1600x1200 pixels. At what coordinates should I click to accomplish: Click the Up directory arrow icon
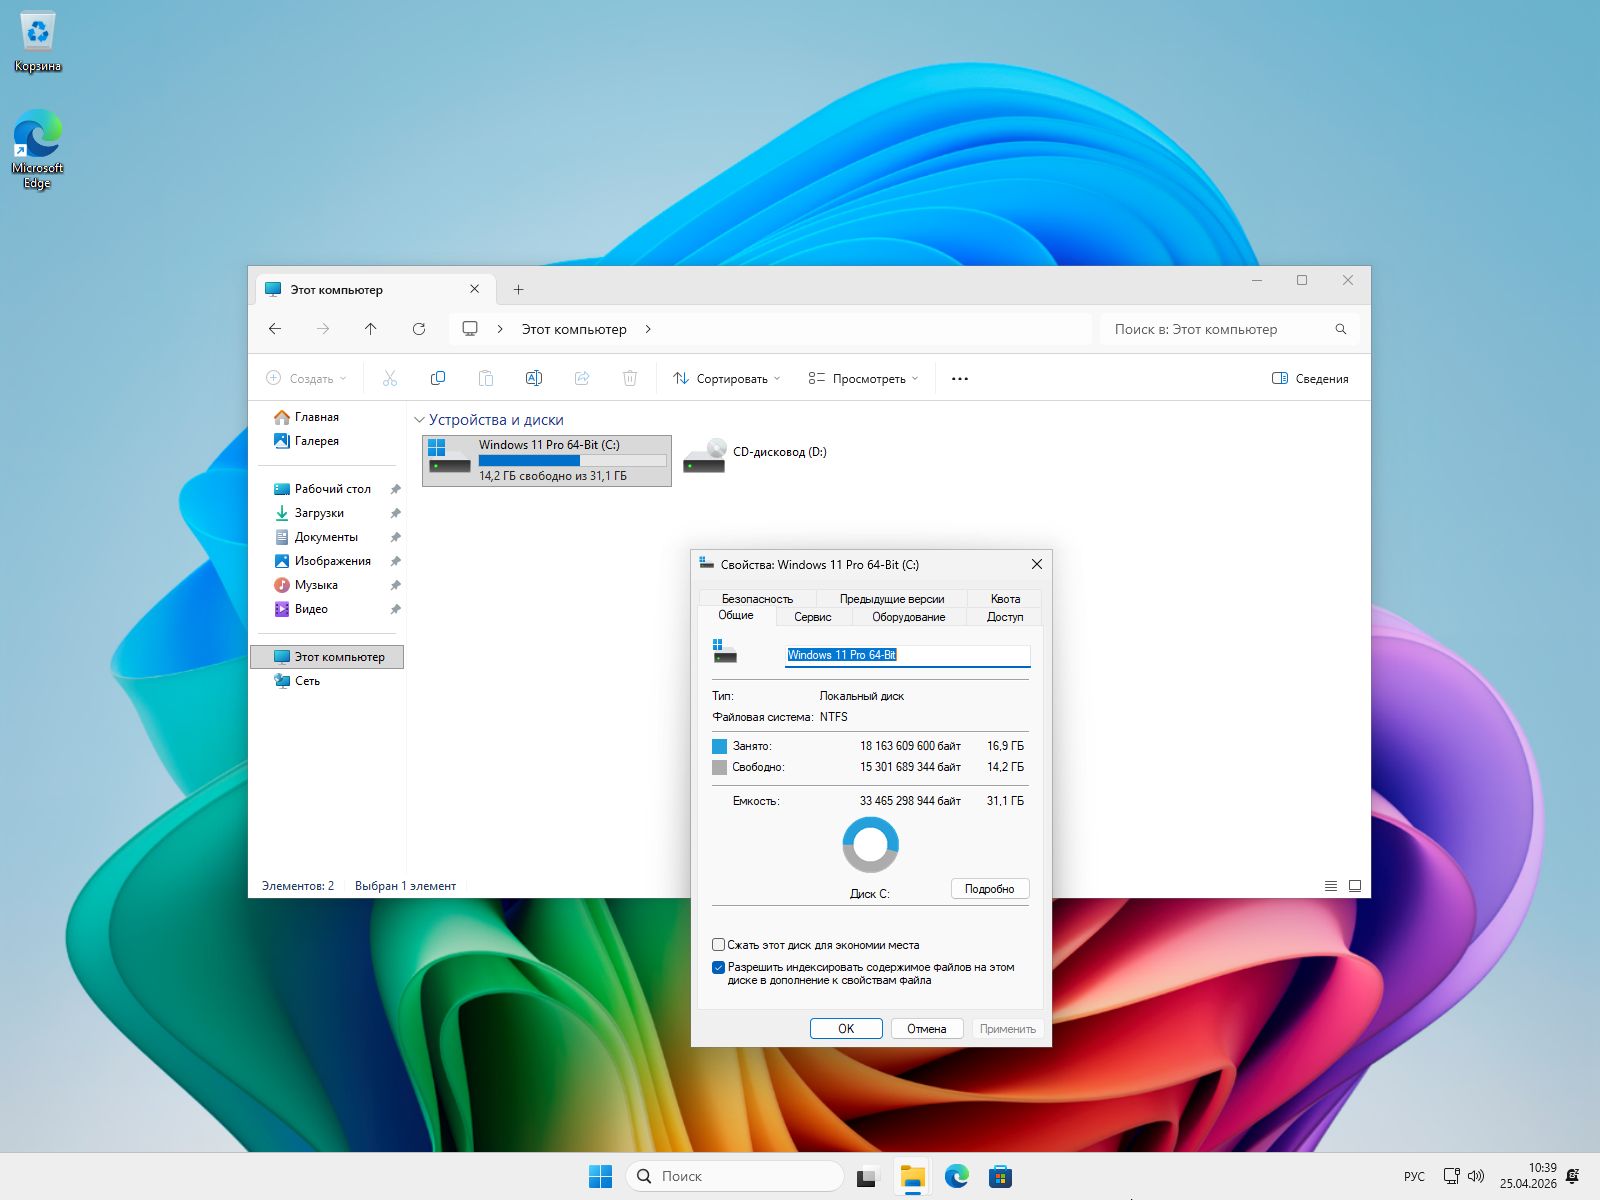coord(371,329)
